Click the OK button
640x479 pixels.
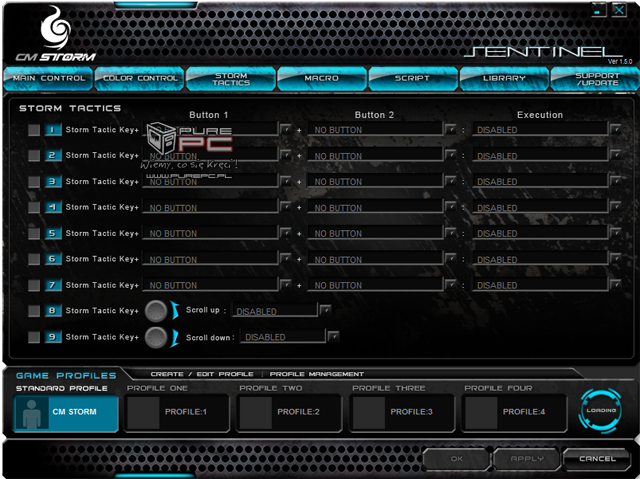point(456,459)
